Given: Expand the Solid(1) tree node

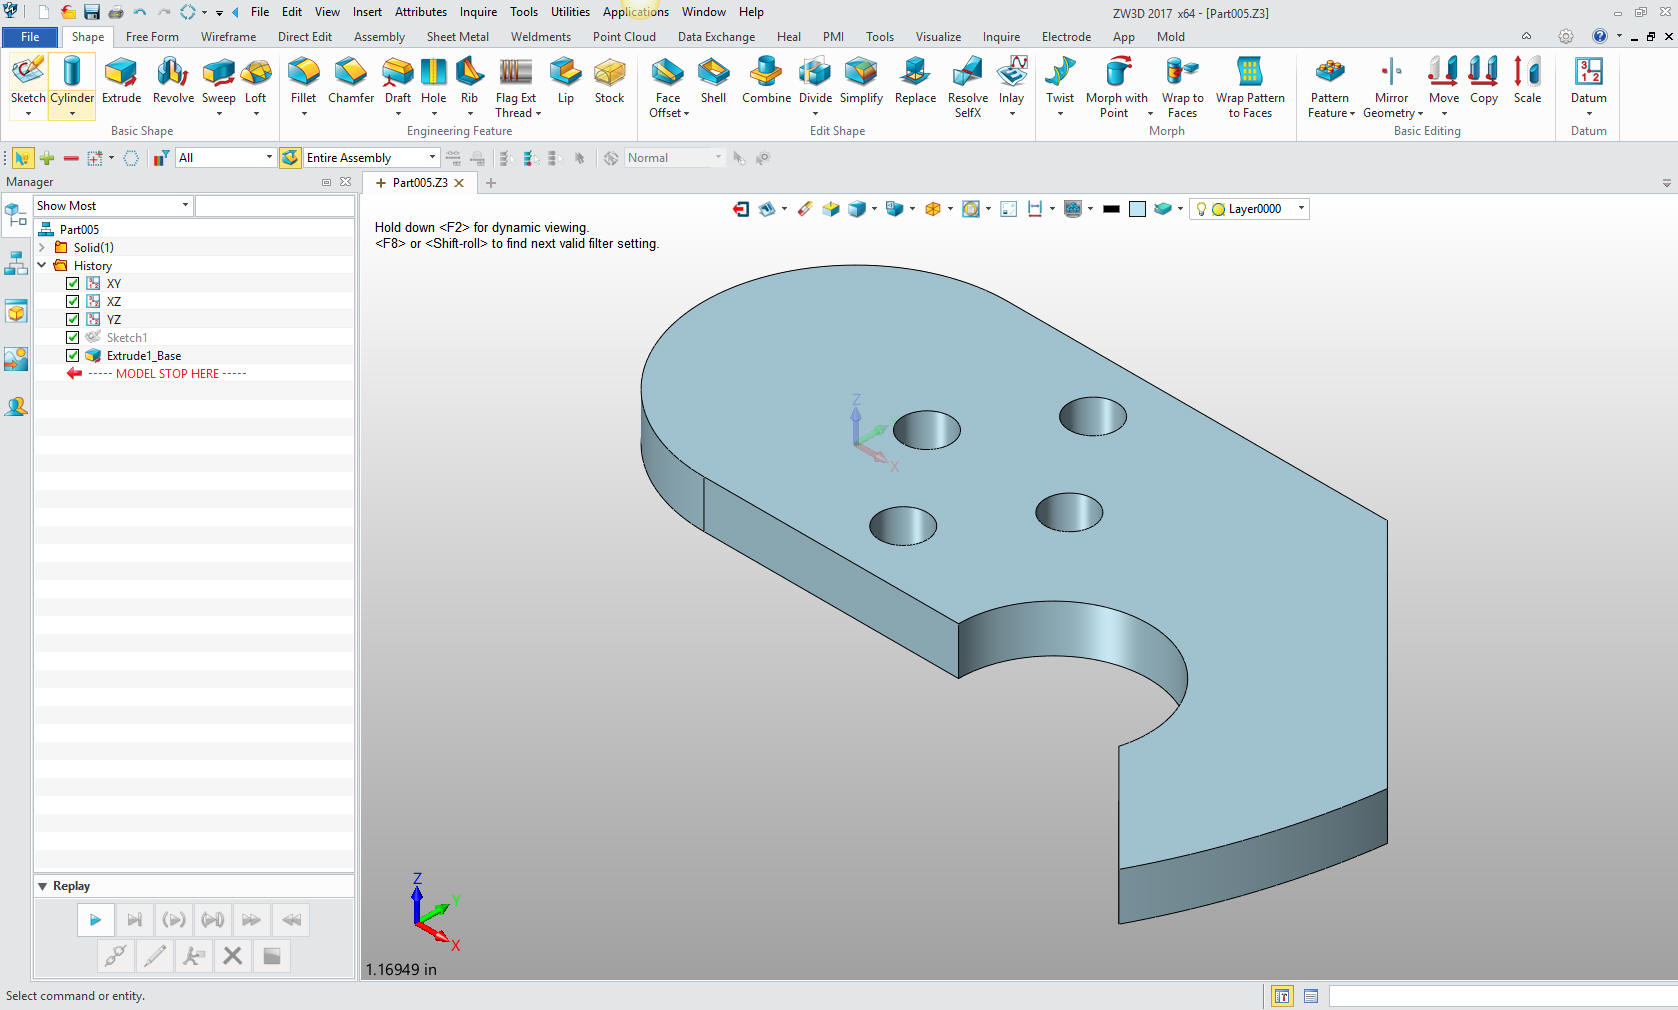Looking at the screenshot, I should [x=42, y=248].
